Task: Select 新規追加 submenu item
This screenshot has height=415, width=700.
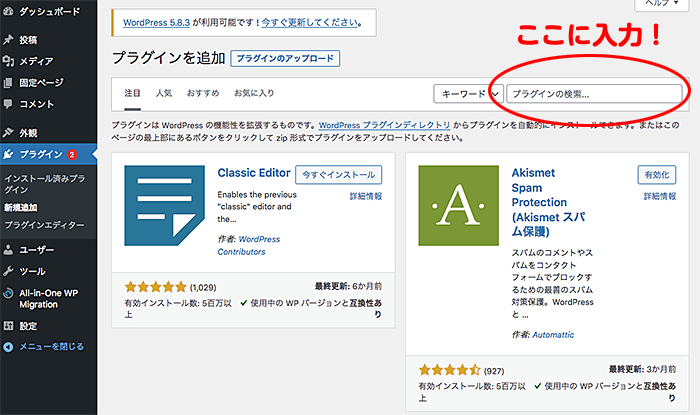Action: point(21,208)
